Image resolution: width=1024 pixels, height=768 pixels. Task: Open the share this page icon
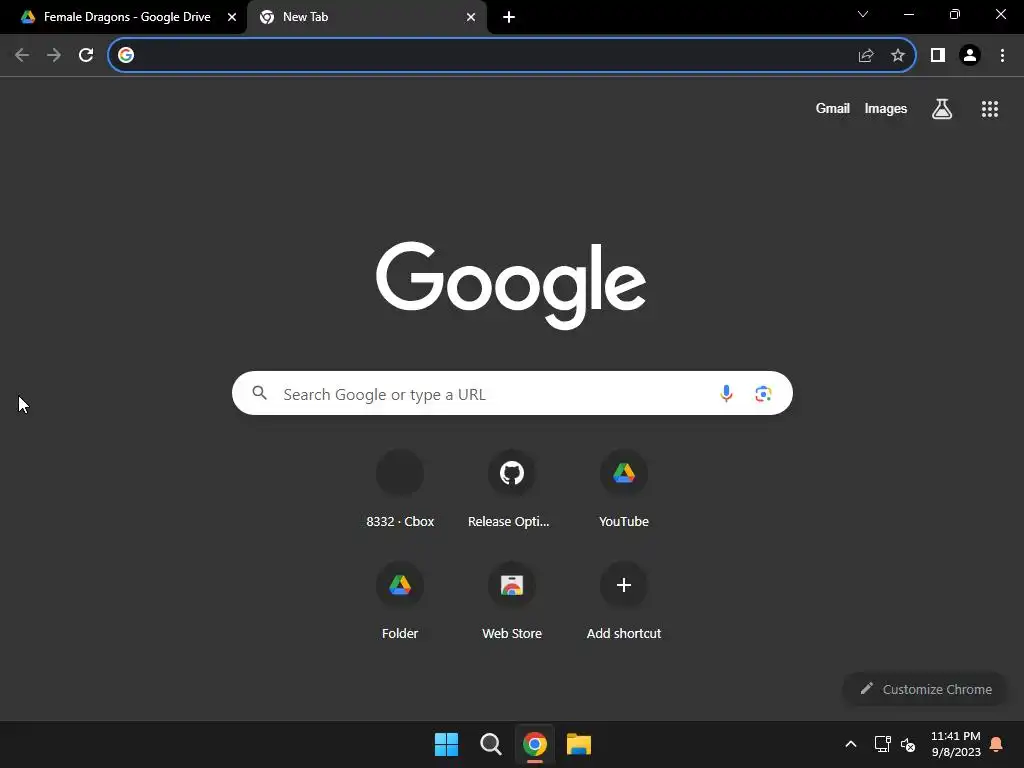point(866,56)
